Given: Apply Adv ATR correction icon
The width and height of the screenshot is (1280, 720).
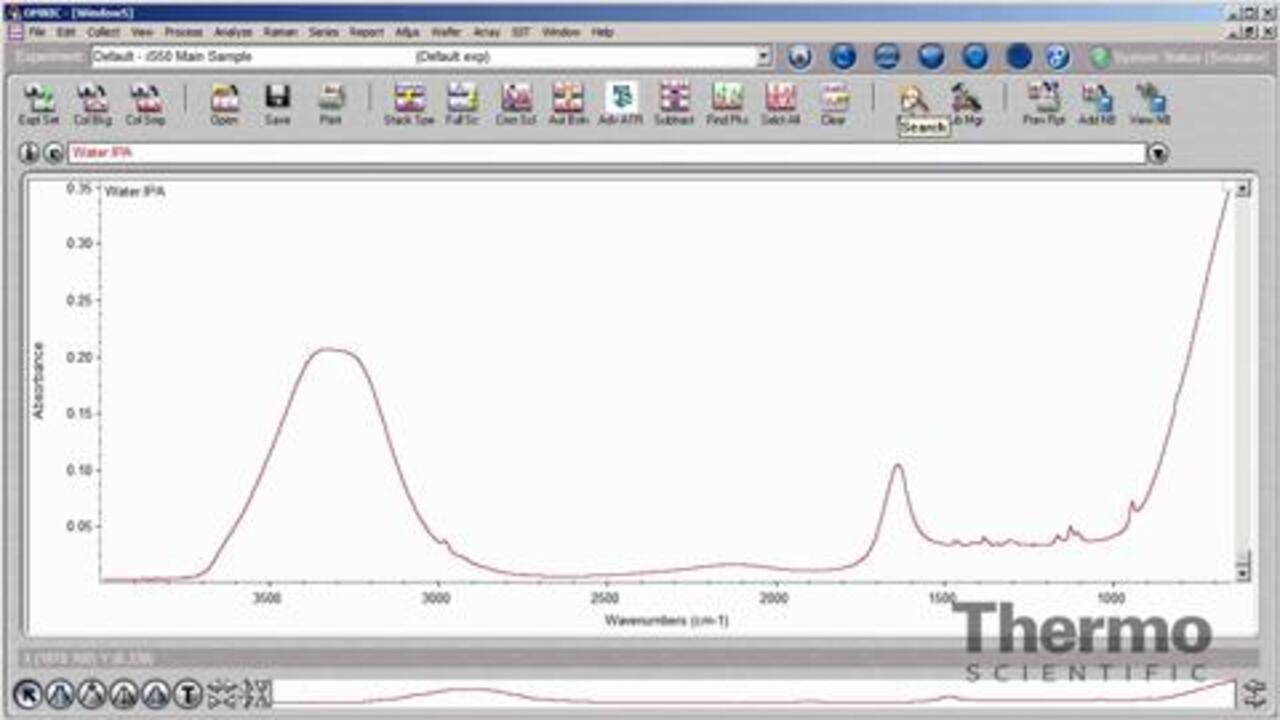Looking at the screenshot, I should pos(621,102).
